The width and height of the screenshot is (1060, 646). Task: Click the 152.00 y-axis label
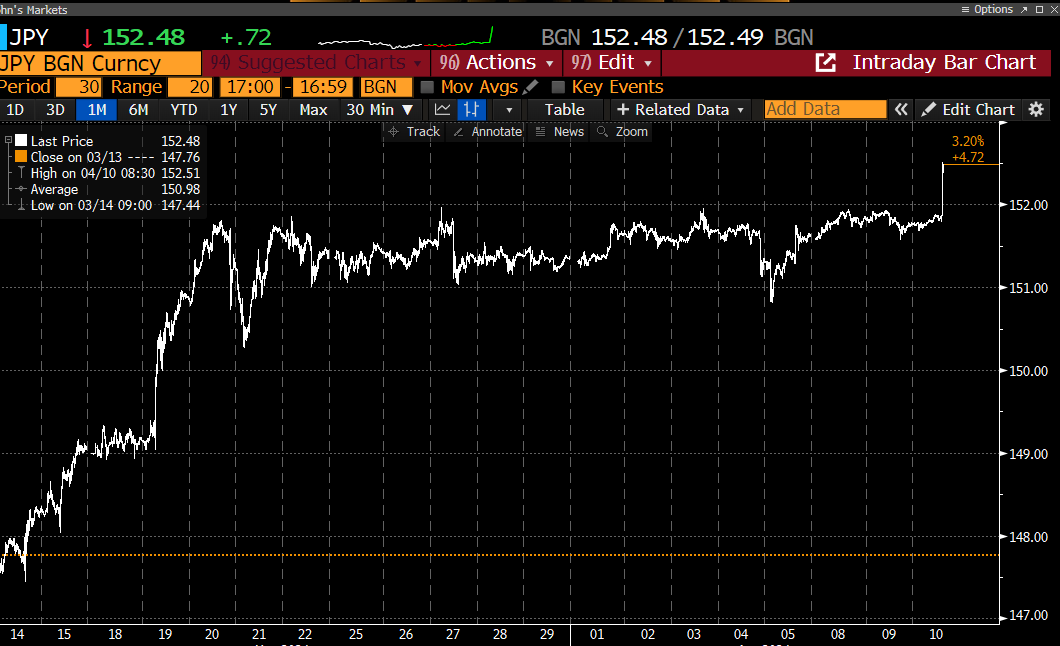point(1028,205)
